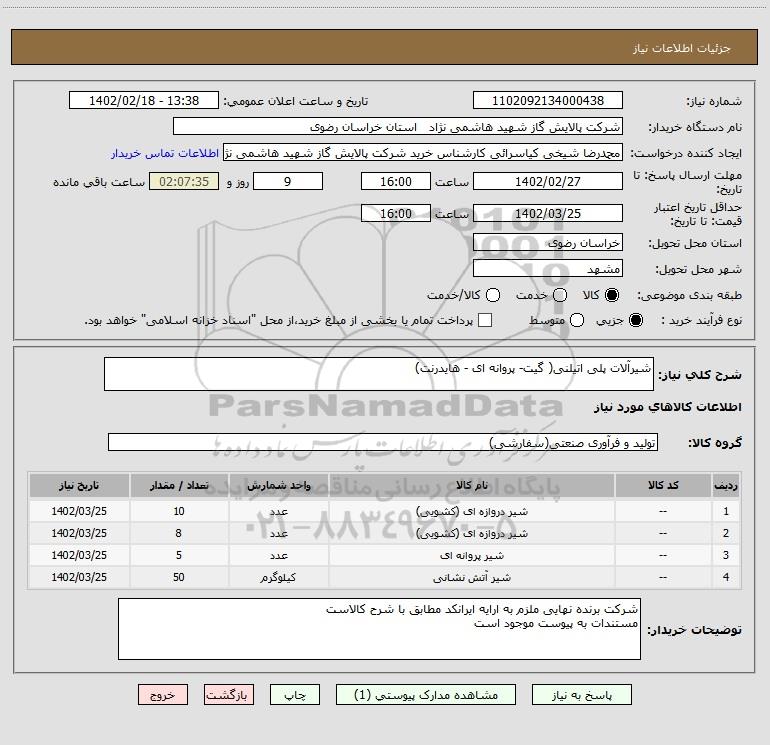The height and width of the screenshot is (745, 770).
Task: Click the buyer organization name field
Action: tap(398, 127)
